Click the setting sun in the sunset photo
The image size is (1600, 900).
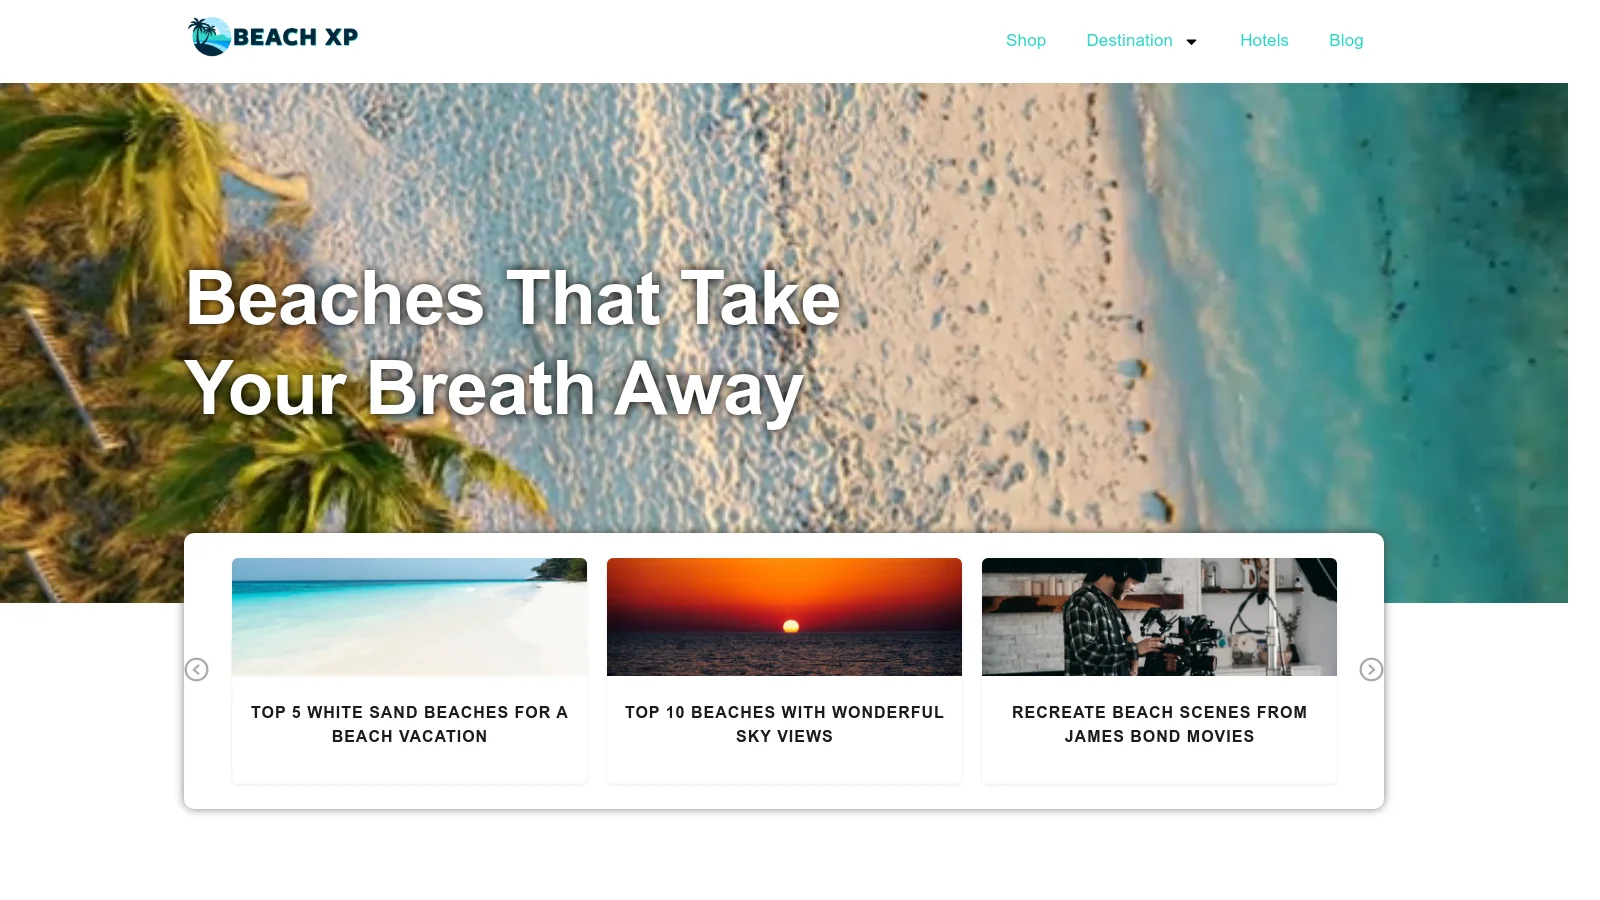pos(791,627)
